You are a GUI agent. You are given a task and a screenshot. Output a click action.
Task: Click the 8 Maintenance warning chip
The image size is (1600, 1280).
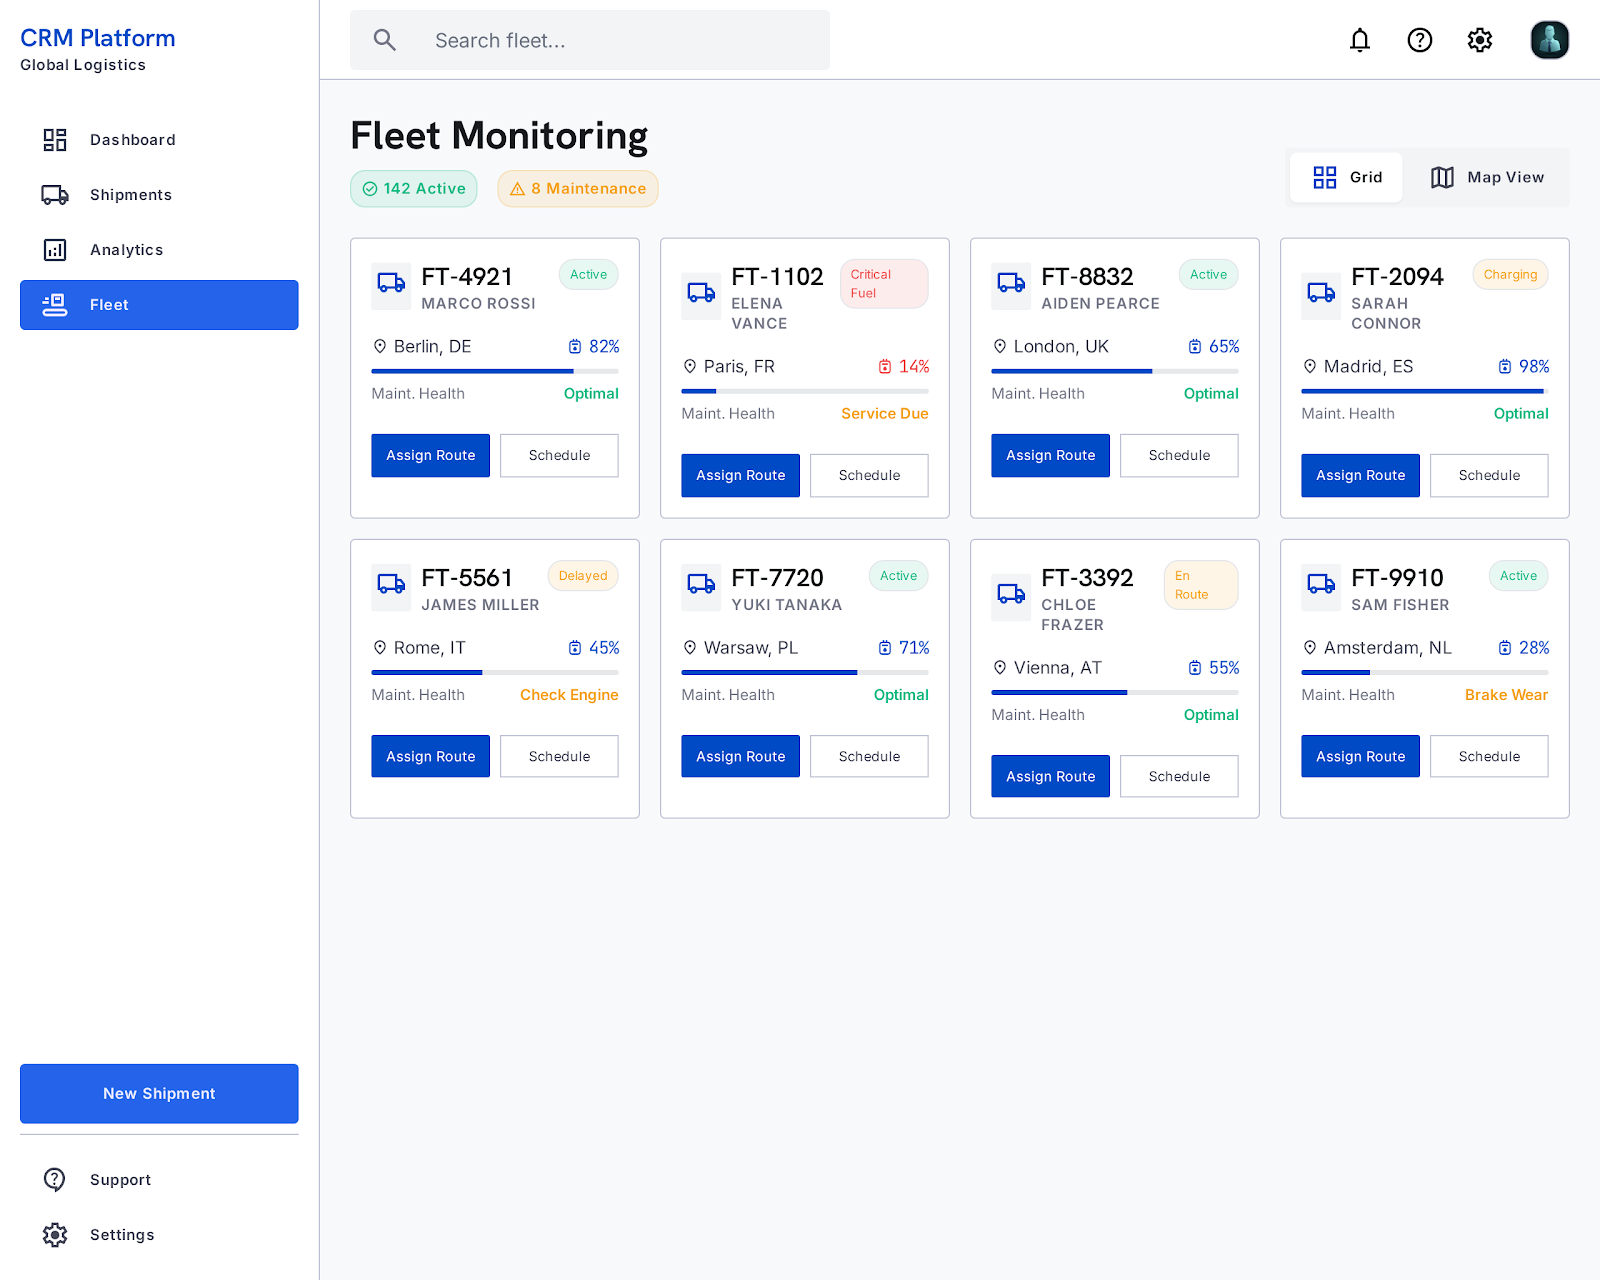578,189
